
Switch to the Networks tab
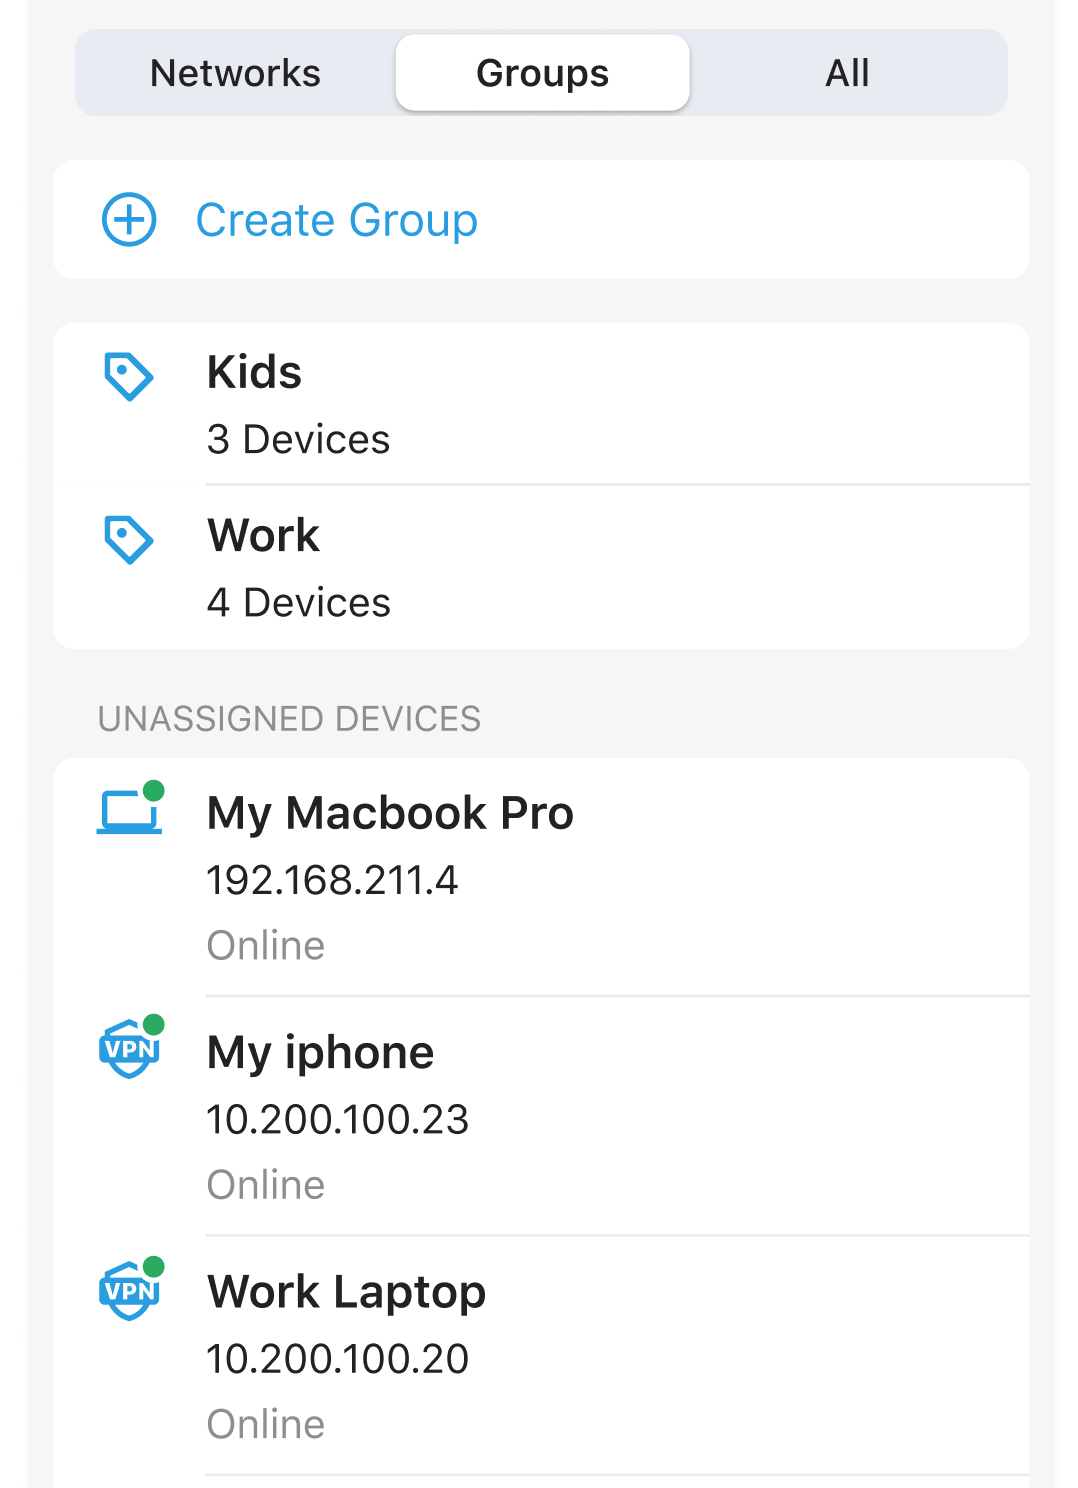tap(235, 73)
